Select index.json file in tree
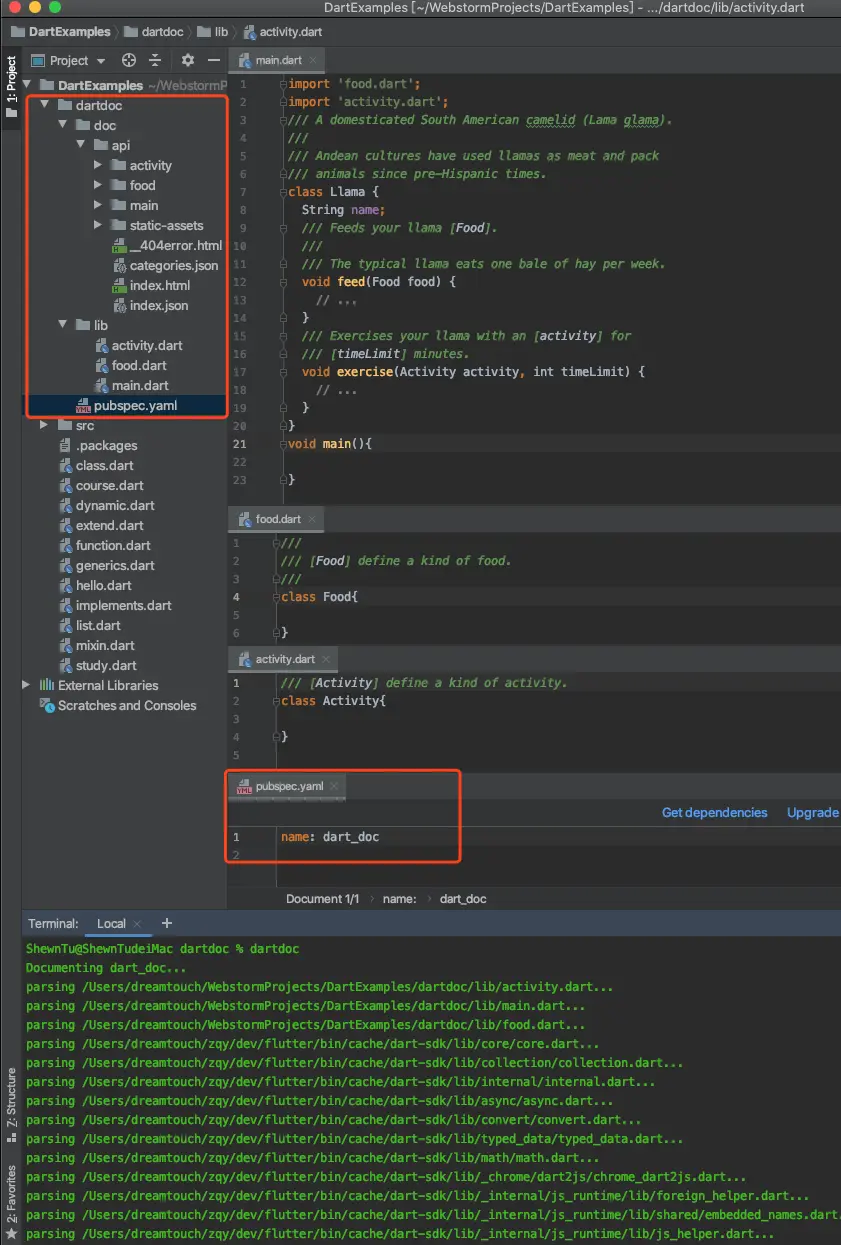This screenshot has height=1245, width=841. click(x=150, y=306)
